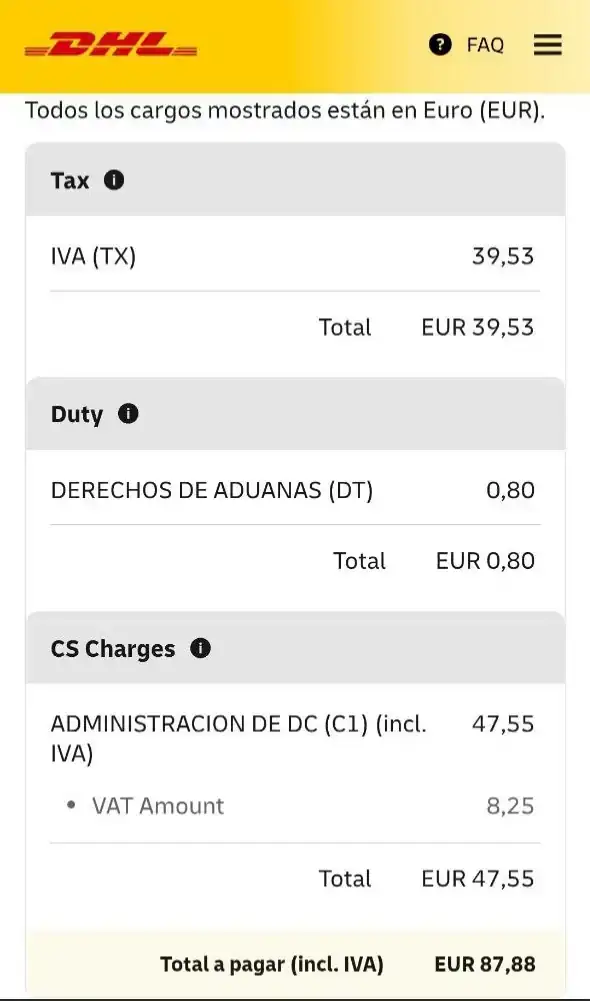
Task: Click Total a pagar (incl. IVA) label
Action: click(x=271, y=964)
